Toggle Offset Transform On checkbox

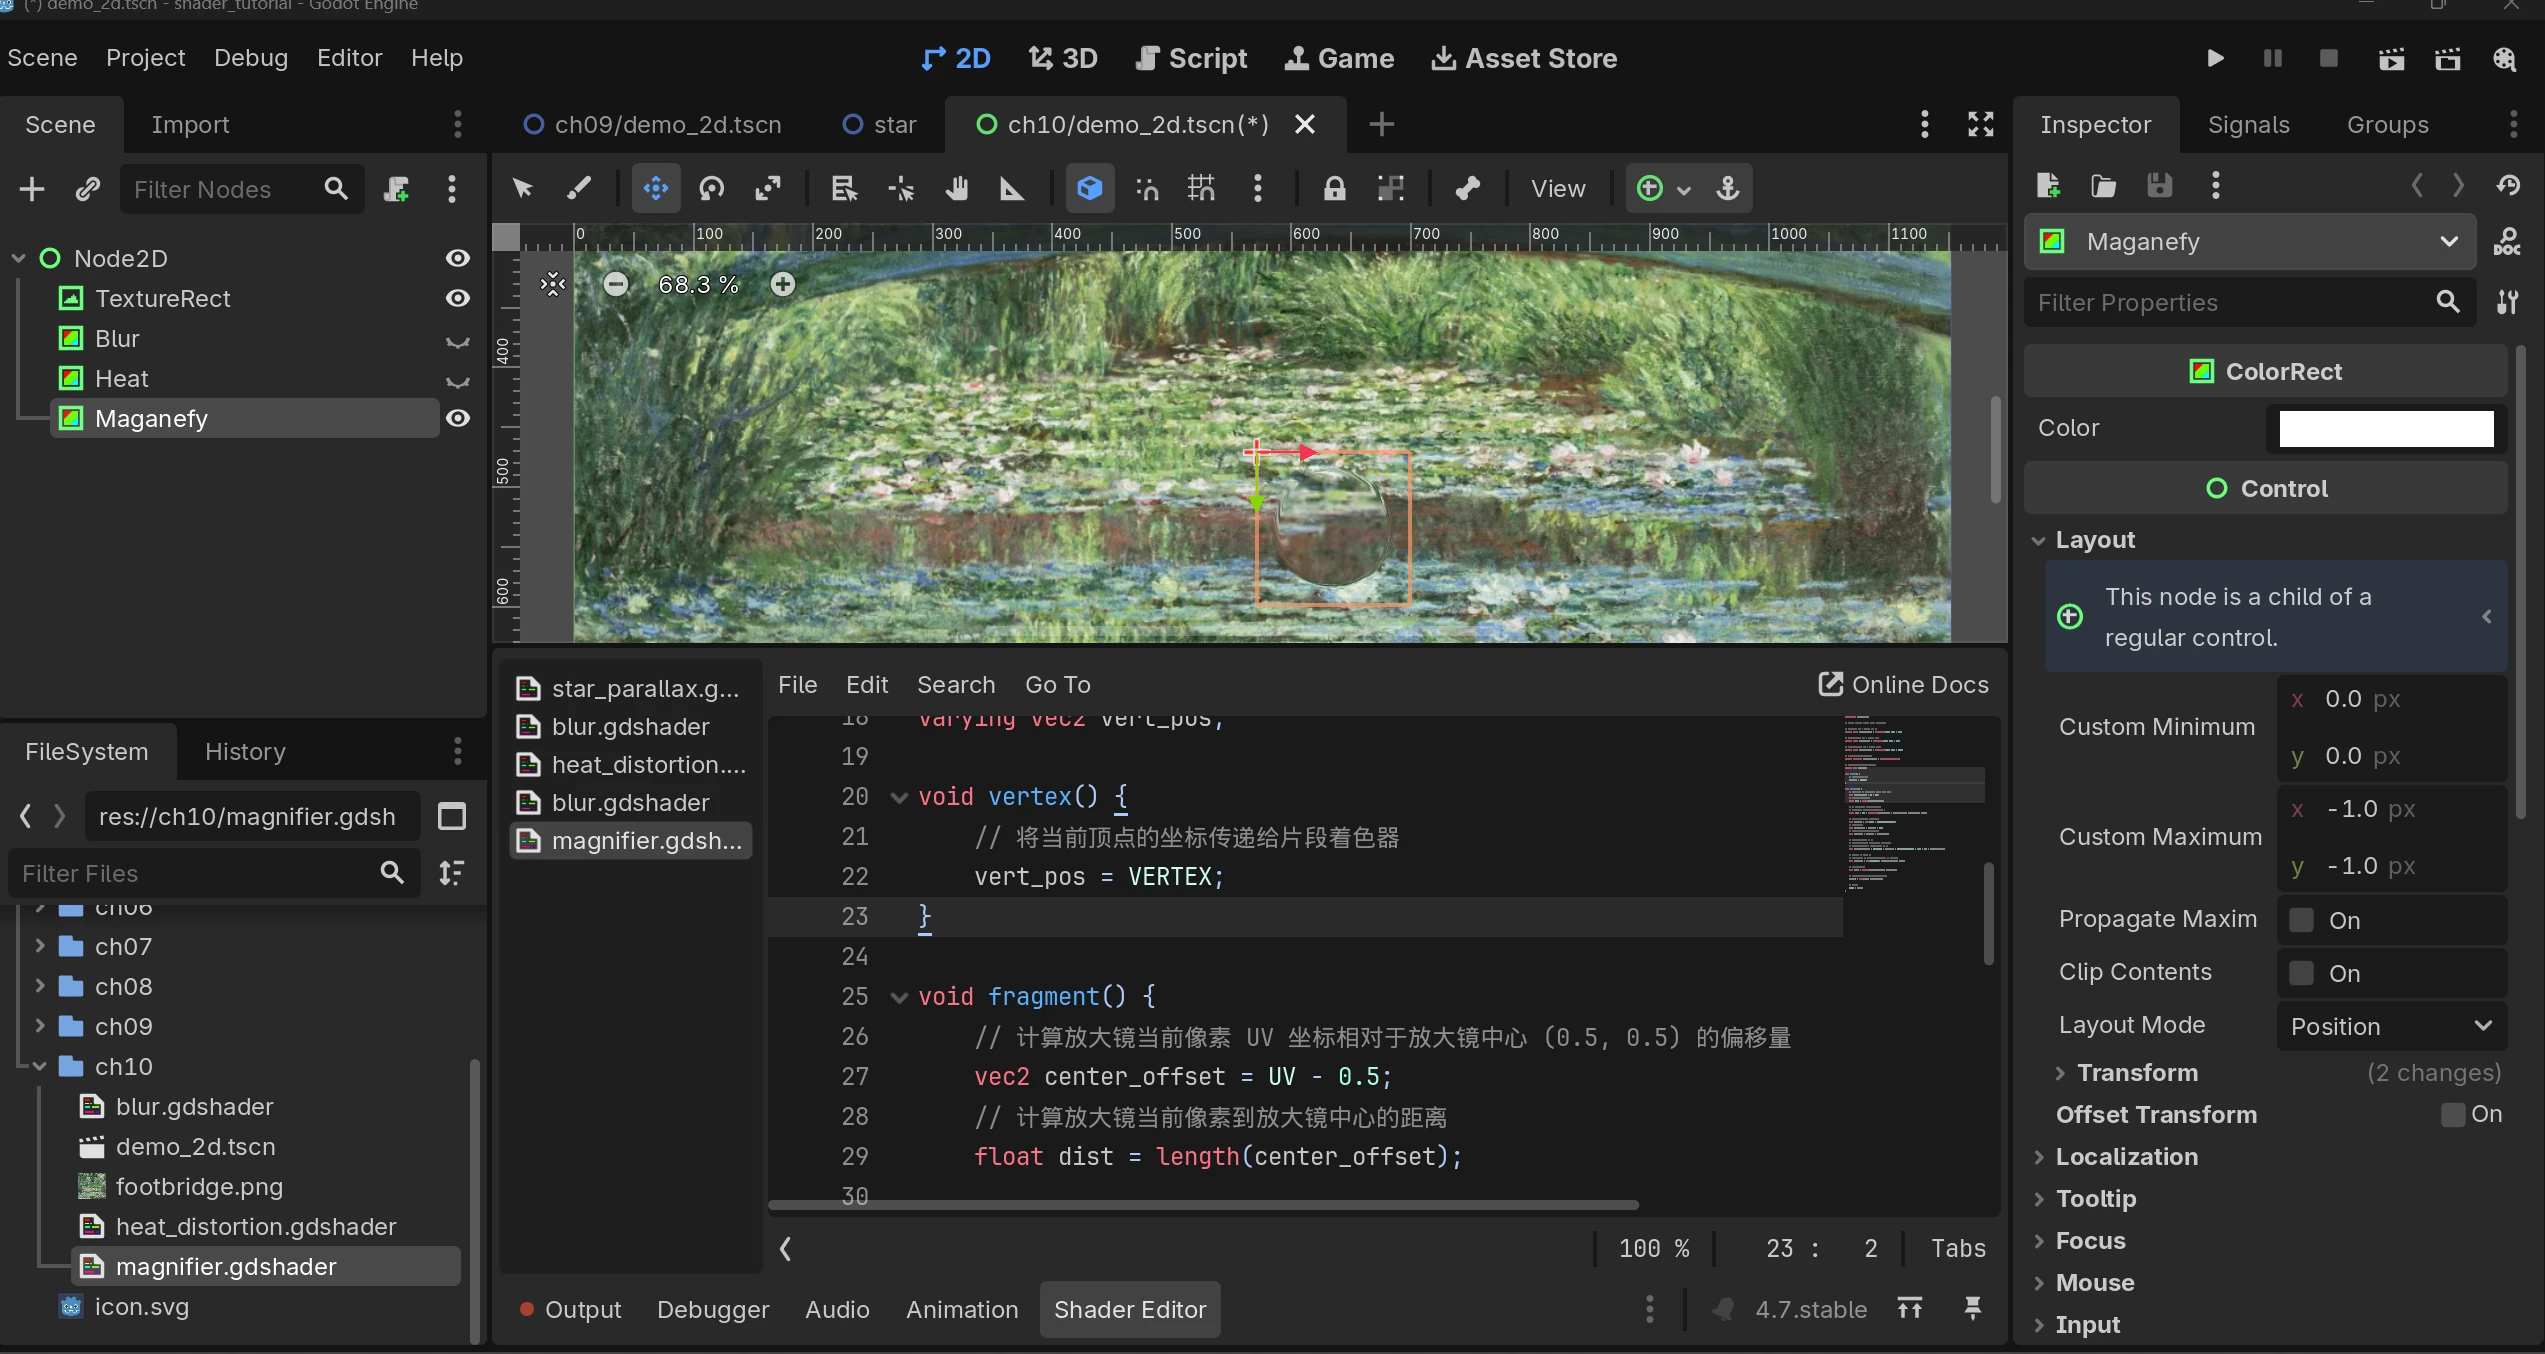pos(2453,1115)
